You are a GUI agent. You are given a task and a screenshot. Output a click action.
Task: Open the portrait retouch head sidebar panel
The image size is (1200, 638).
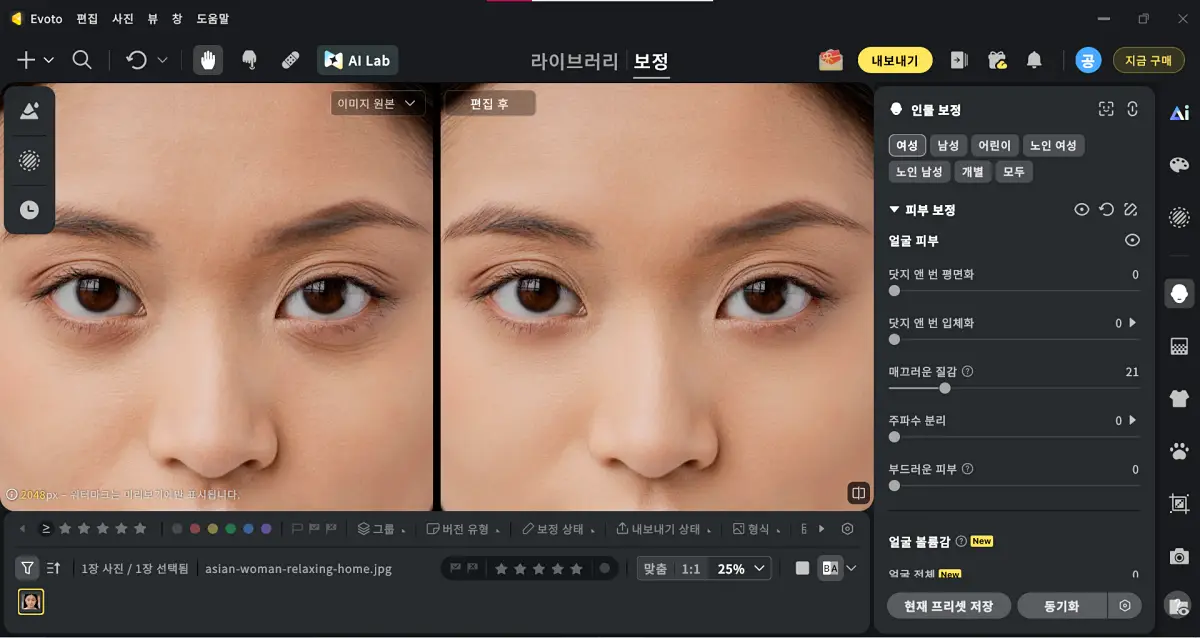1179,293
